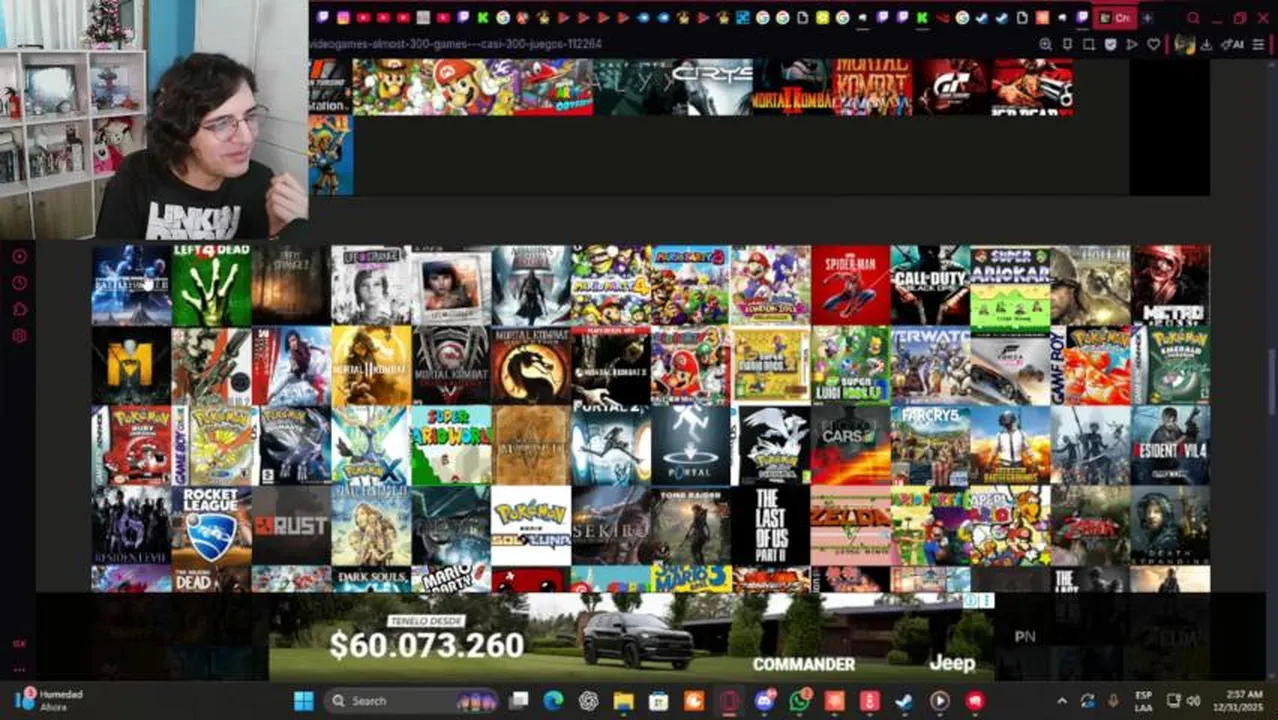Viewport: 1278px width, 720px height.
Task: Switch to Opera GX taskbar icon
Action: click(x=729, y=701)
